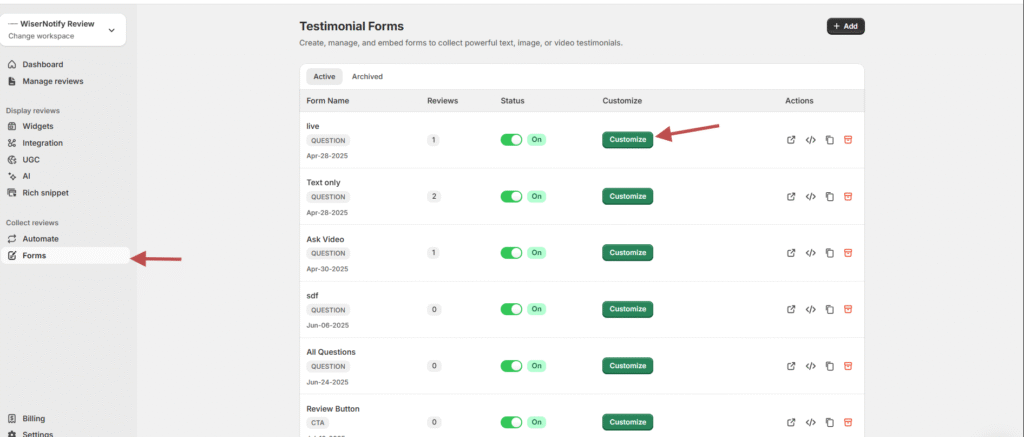Archive the 'live' form with red icon
This screenshot has height=437, width=1024.
tap(848, 140)
